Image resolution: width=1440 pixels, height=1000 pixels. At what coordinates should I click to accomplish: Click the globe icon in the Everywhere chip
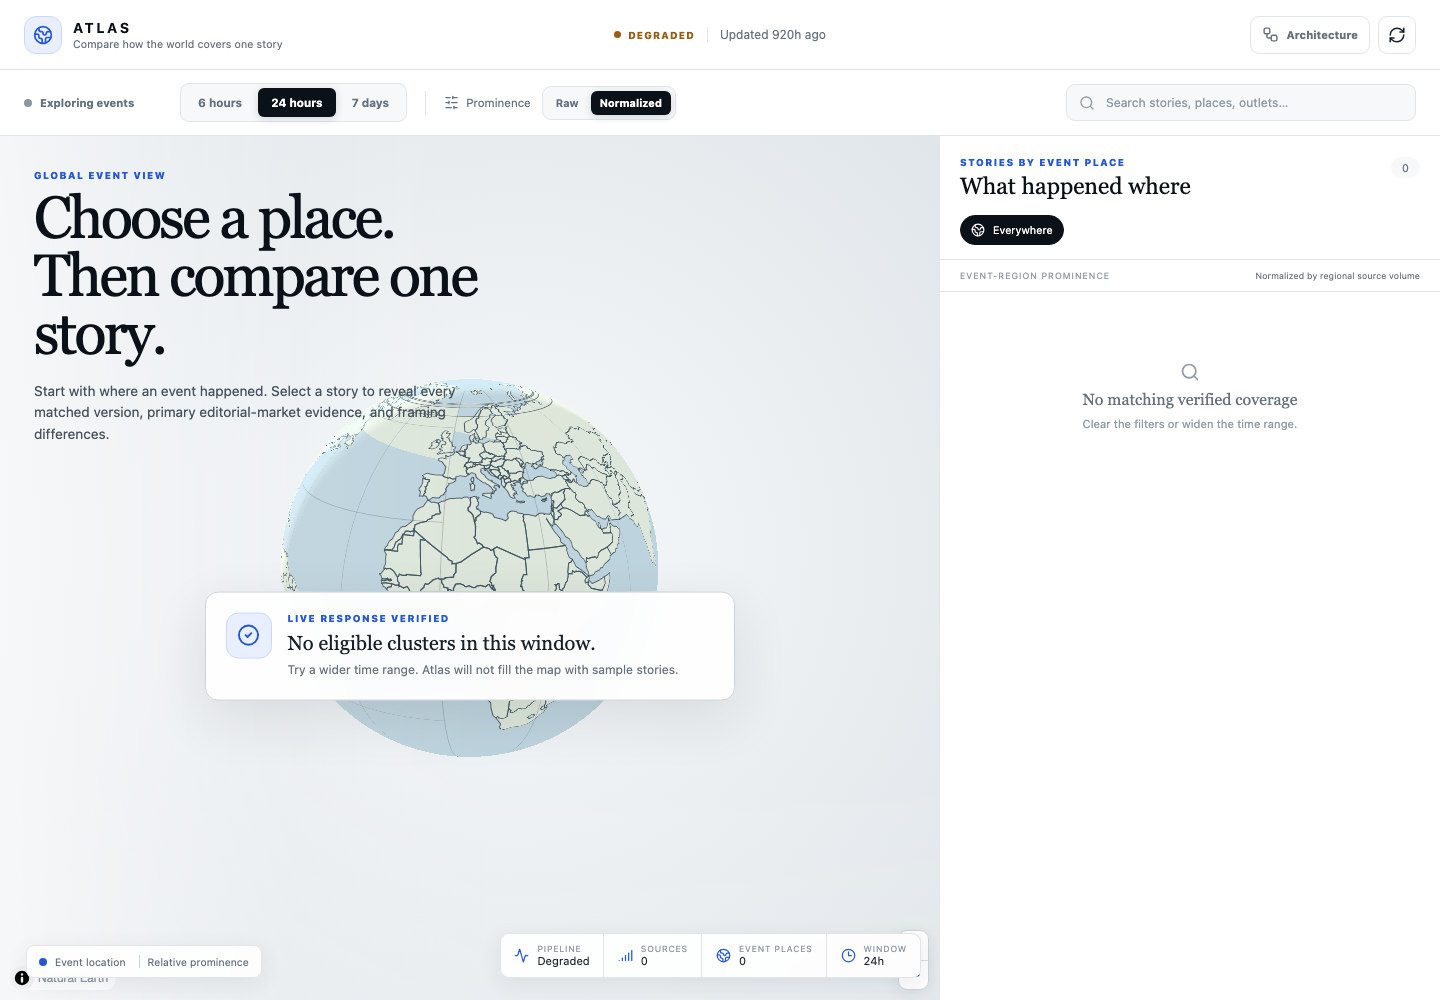tap(978, 230)
